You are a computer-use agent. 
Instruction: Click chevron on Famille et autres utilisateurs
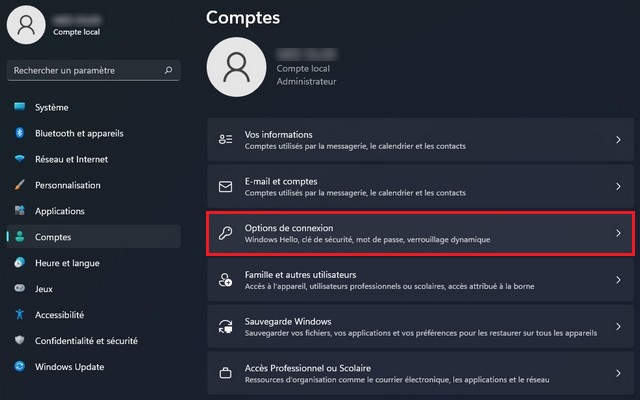coord(618,280)
